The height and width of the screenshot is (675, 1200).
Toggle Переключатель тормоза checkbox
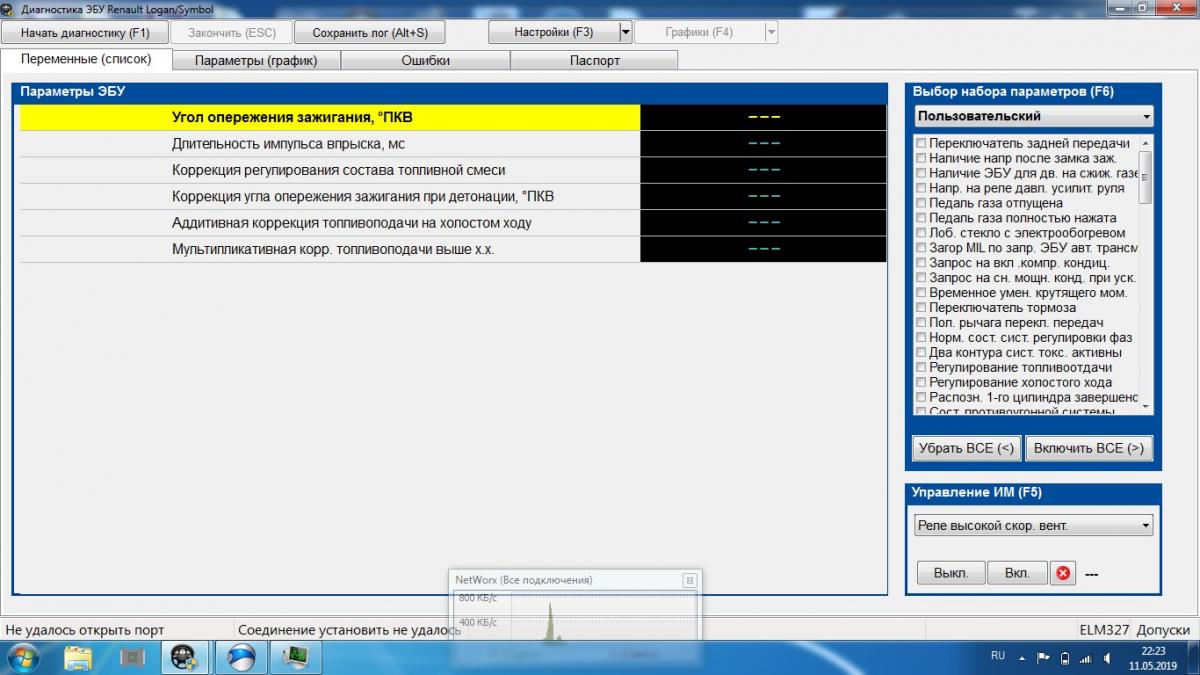(922, 308)
